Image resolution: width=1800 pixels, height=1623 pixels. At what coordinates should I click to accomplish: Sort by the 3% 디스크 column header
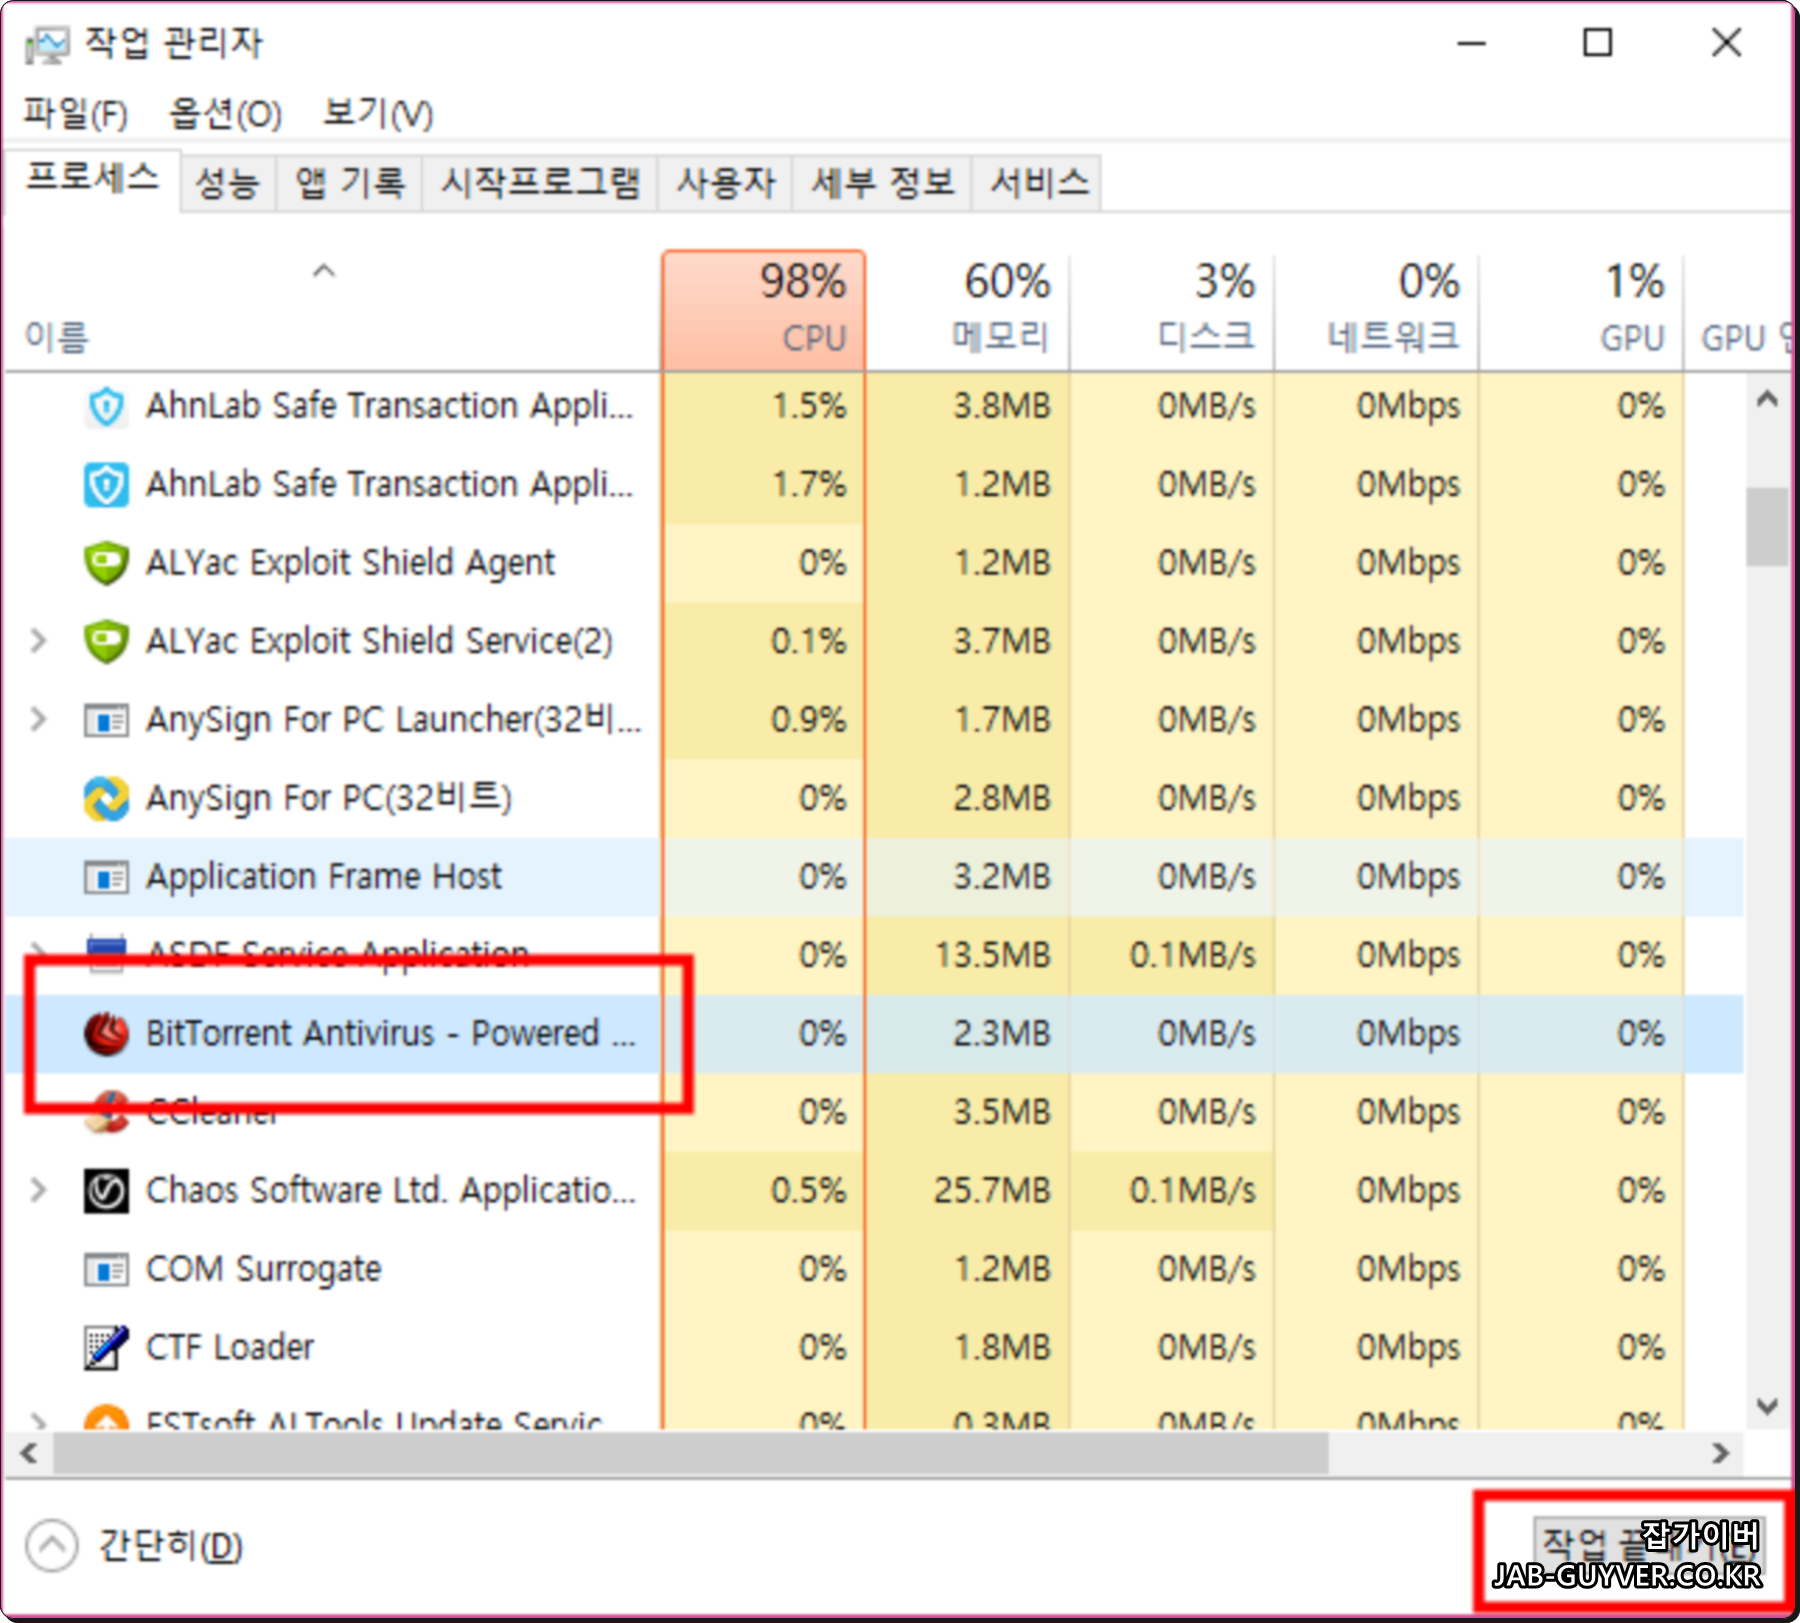click(x=1173, y=310)
